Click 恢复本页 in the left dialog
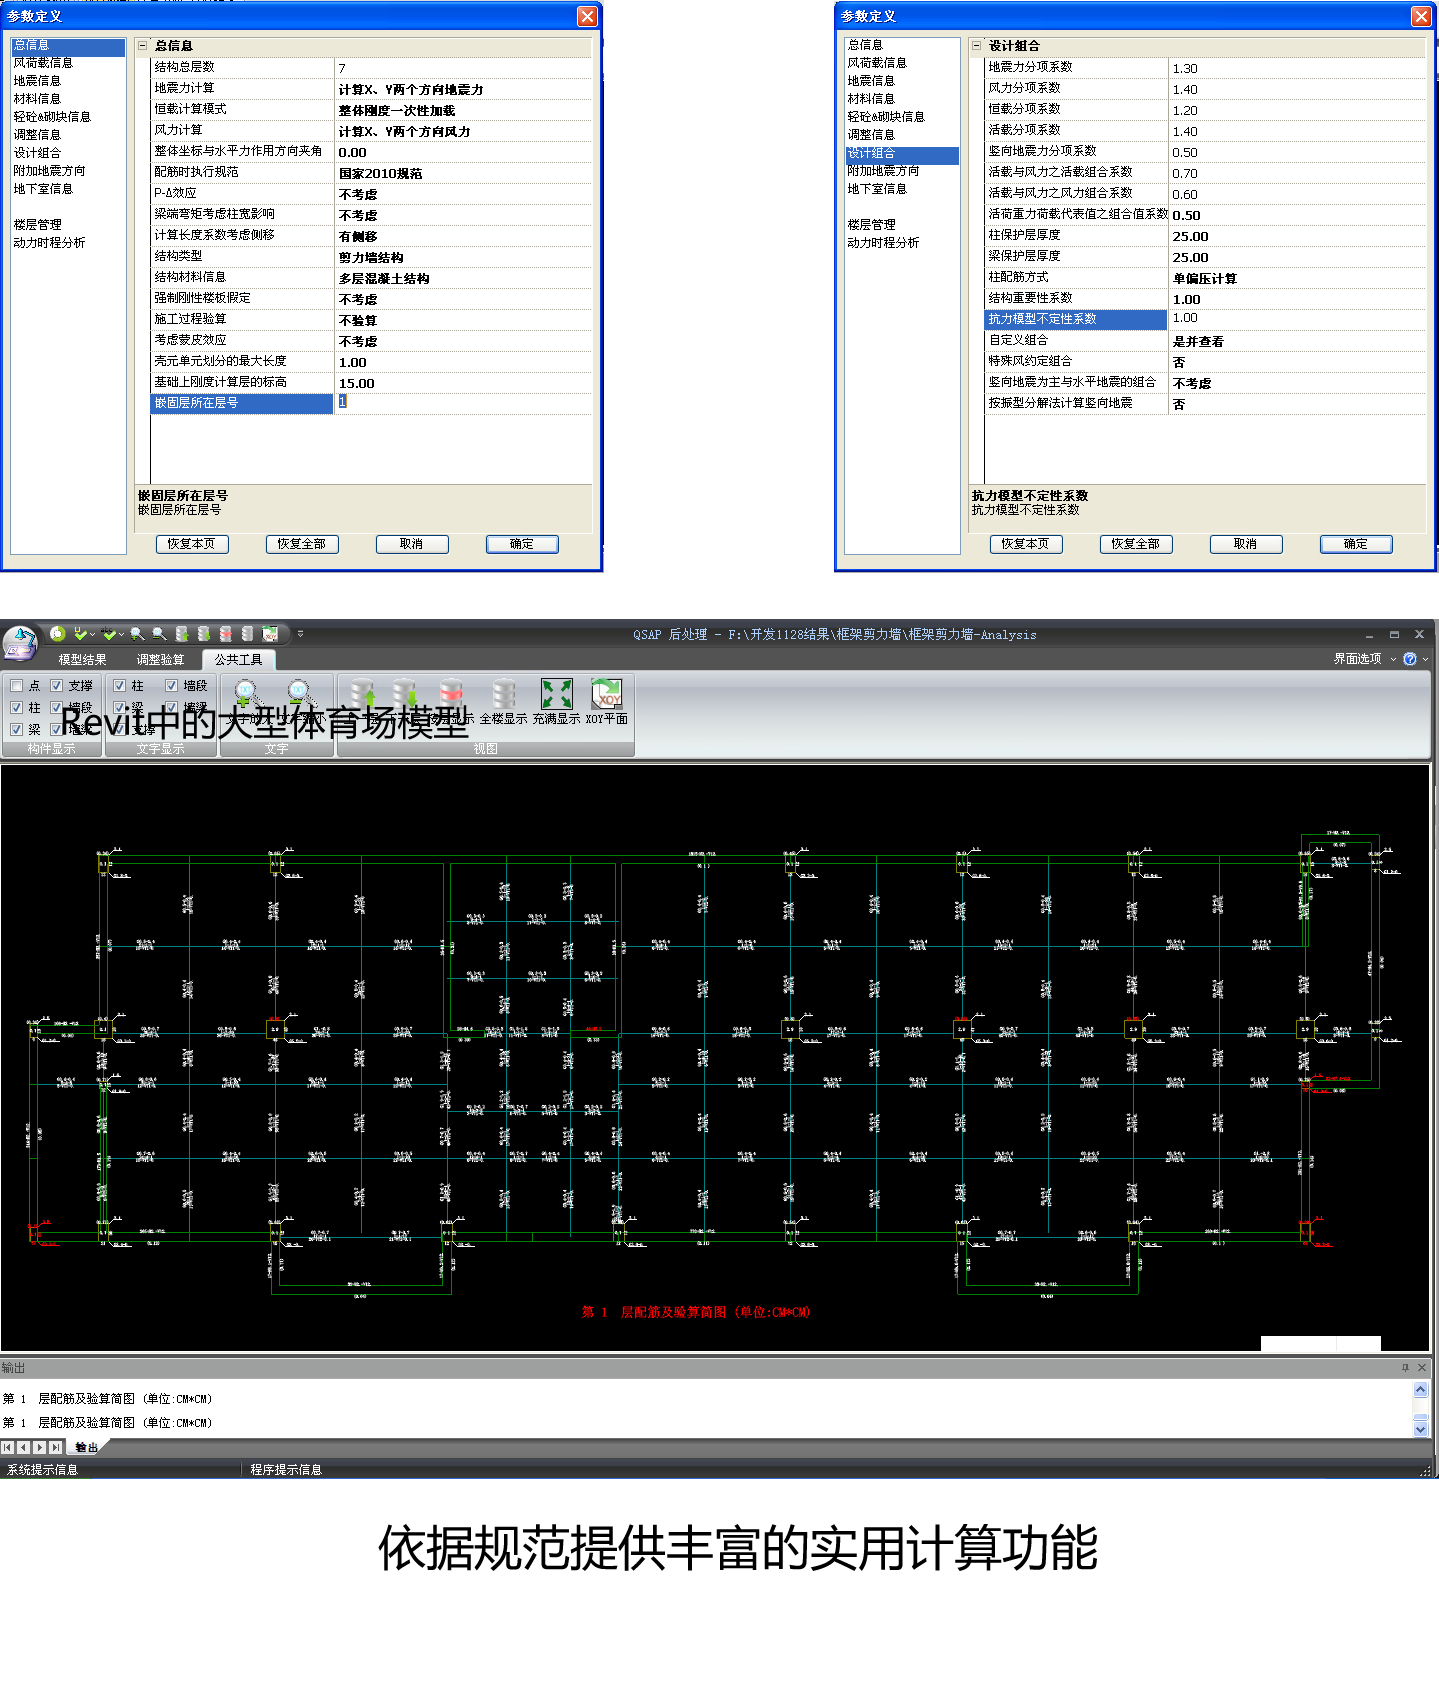1439x1688 pixels. 192,544
